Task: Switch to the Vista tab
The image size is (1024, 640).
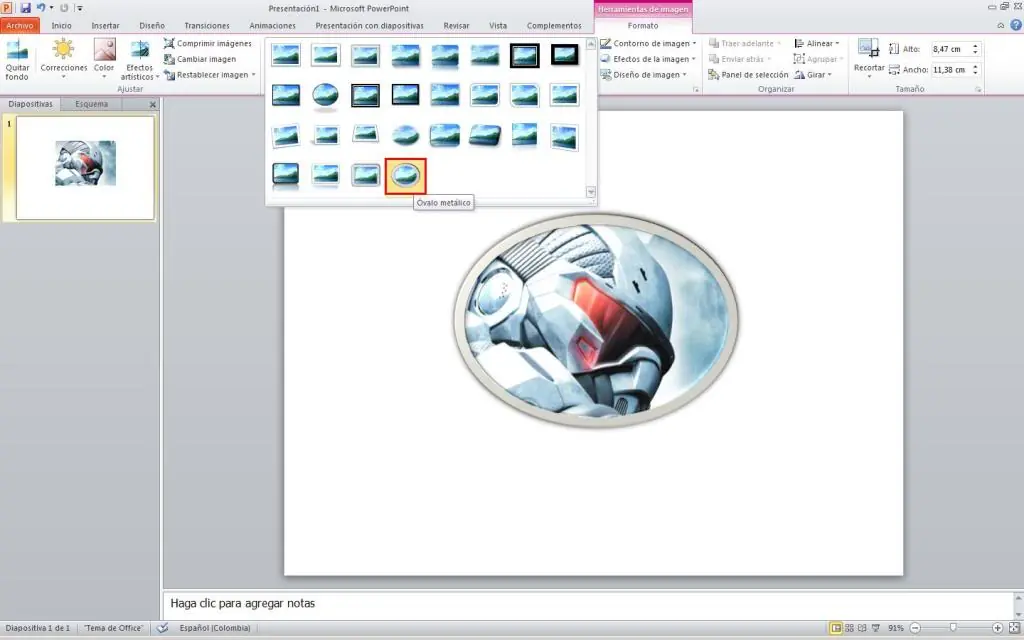Action: (x=498, y=25)
